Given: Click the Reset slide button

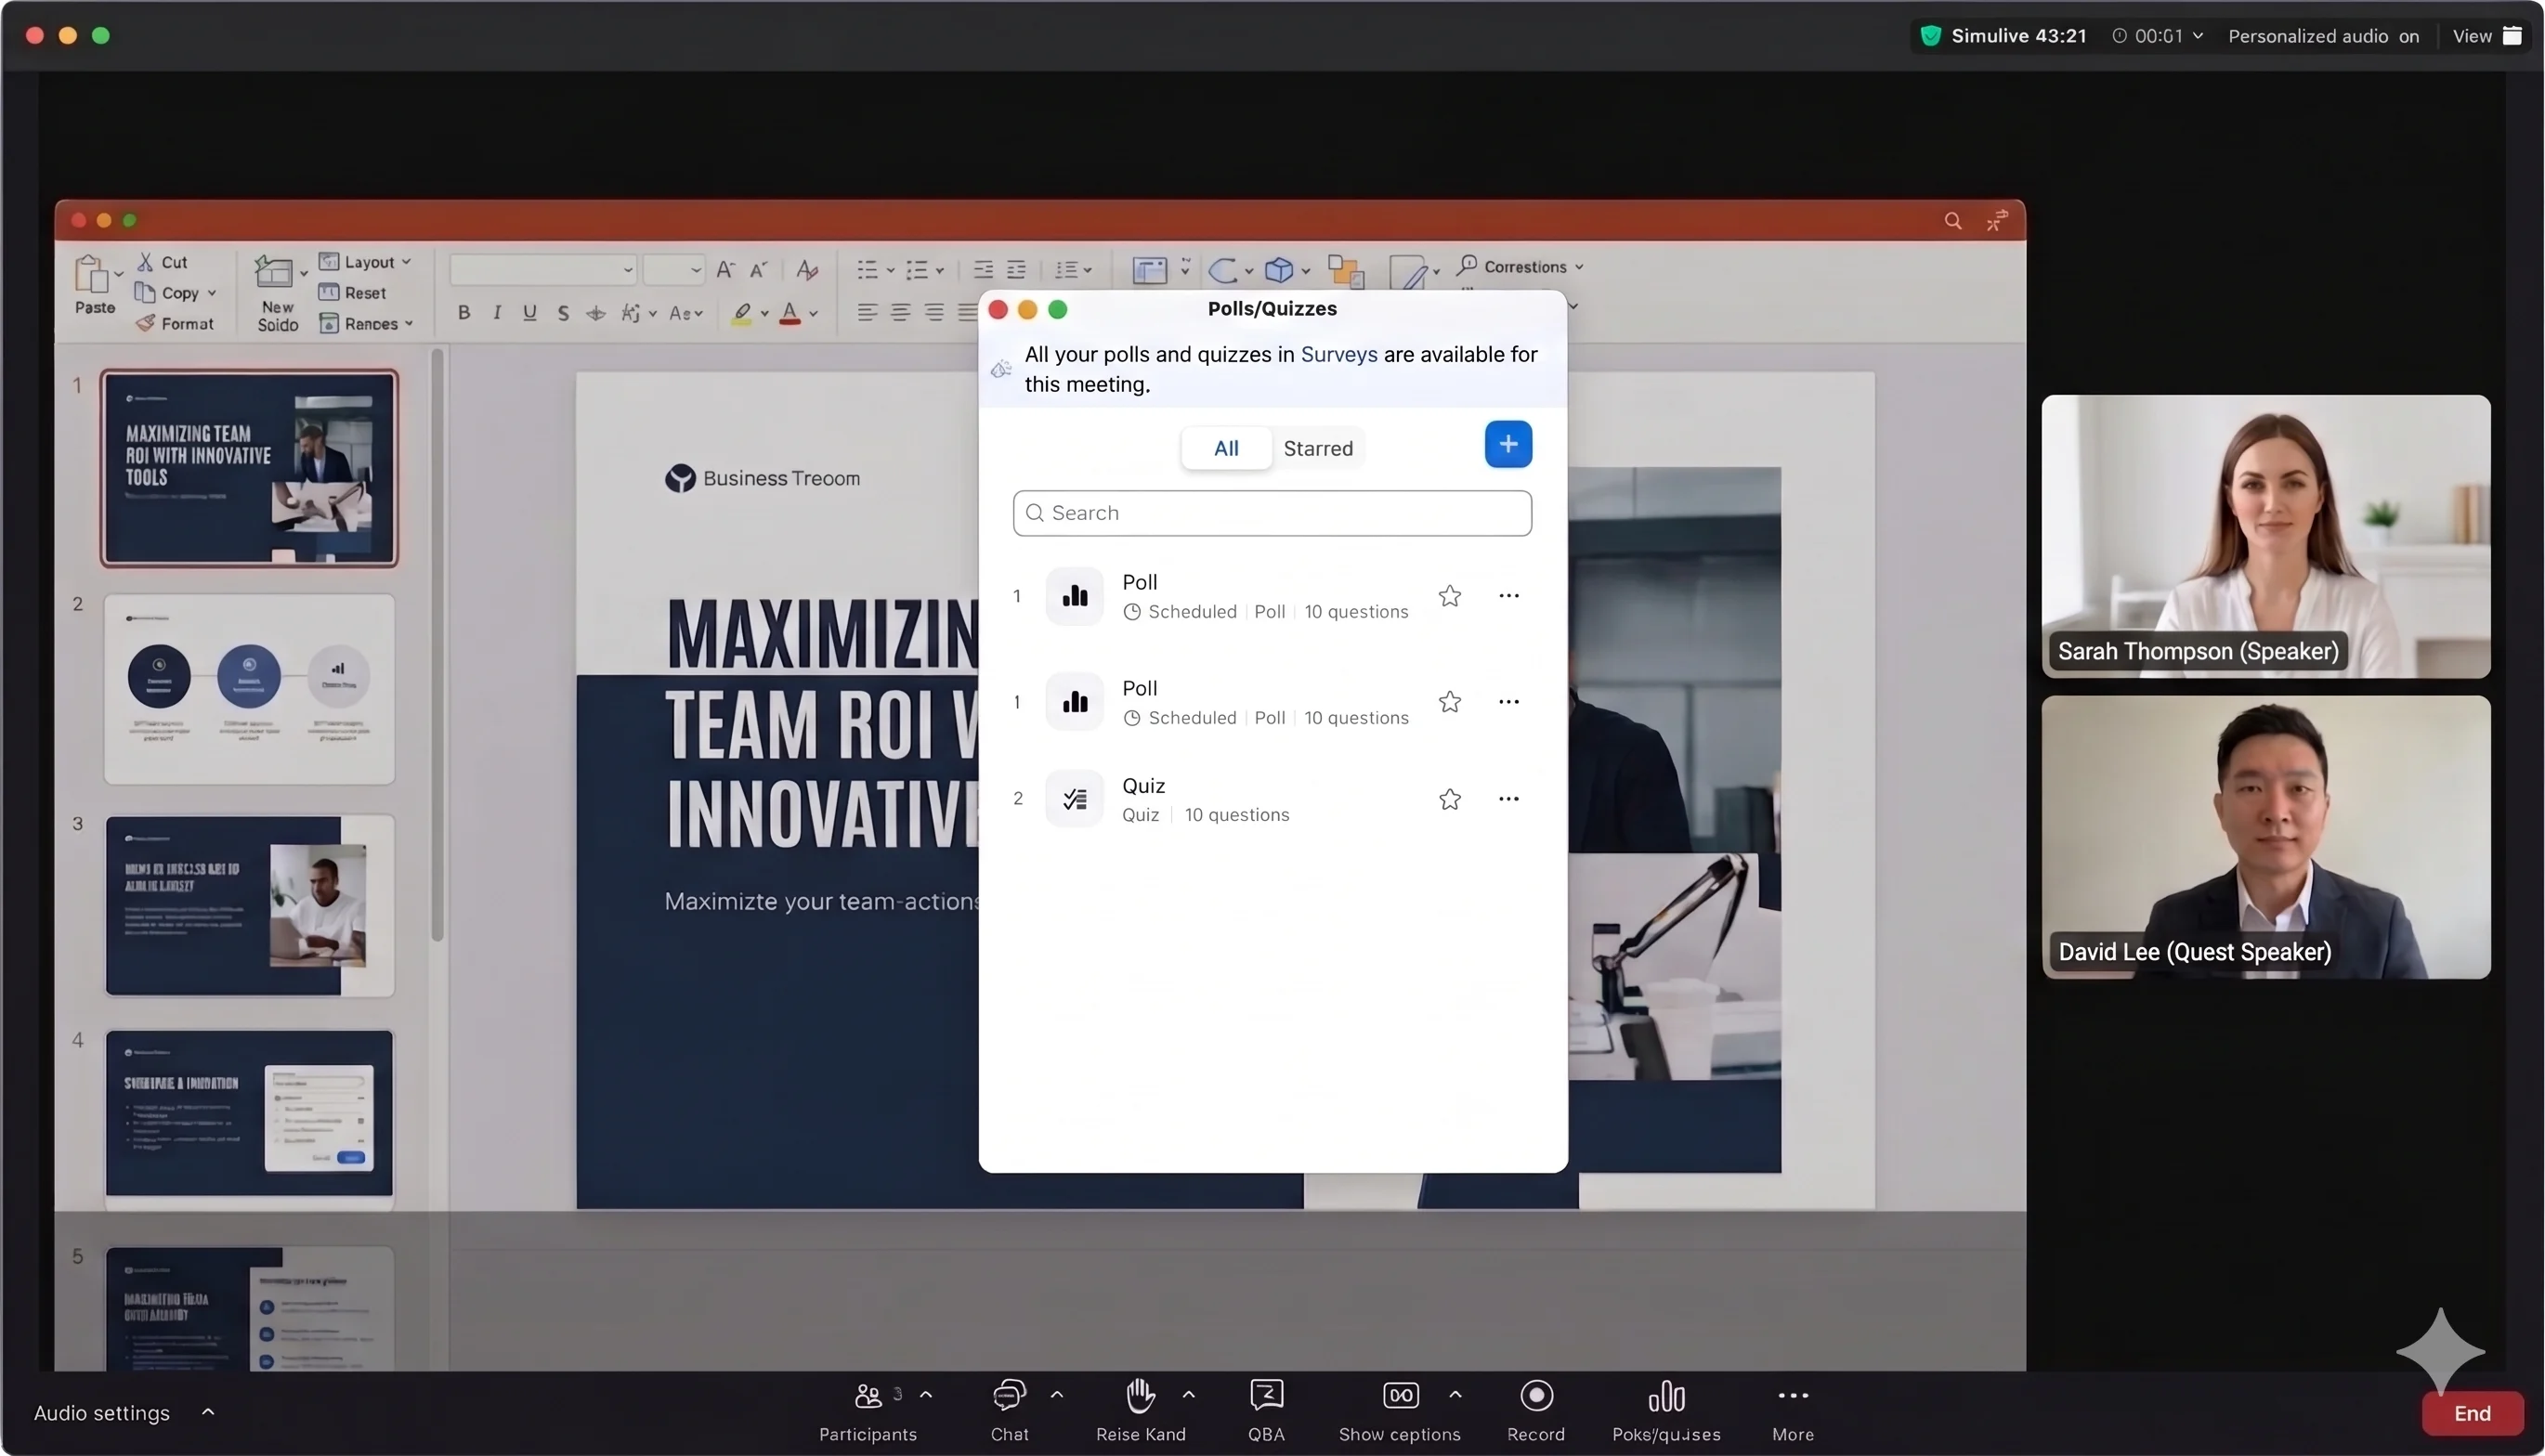Looking at the screenshot, I should 352,293.
